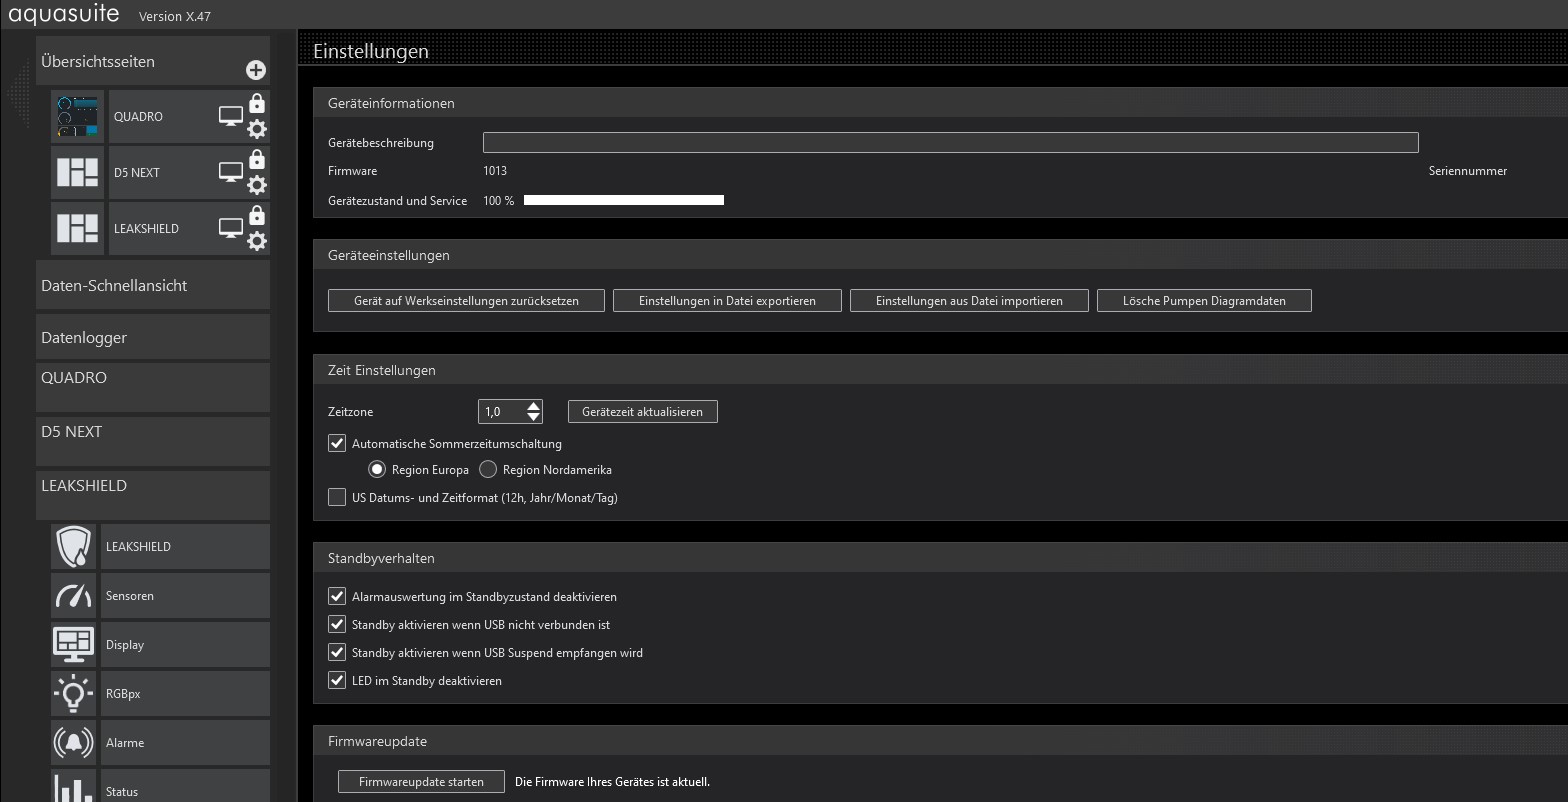The height and width of the screenshot is (802, 1568).
Task: Expand the Übersichtsseiten section header
Action: click(153, 61)
